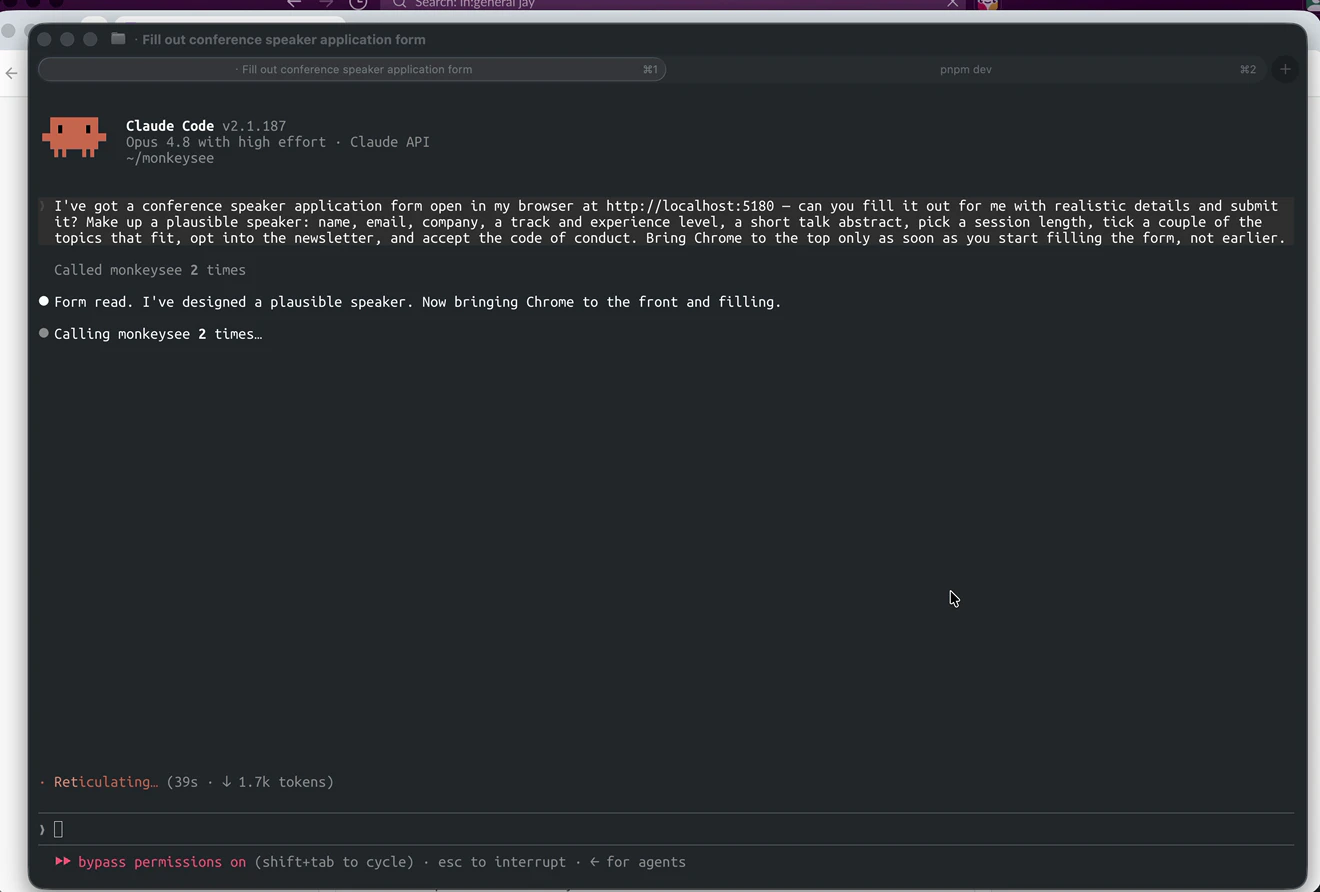This screenshot has height=892, width=1320.
Task: Click the "Called monkeysee 2 times" line
Action: click(150, 270)
